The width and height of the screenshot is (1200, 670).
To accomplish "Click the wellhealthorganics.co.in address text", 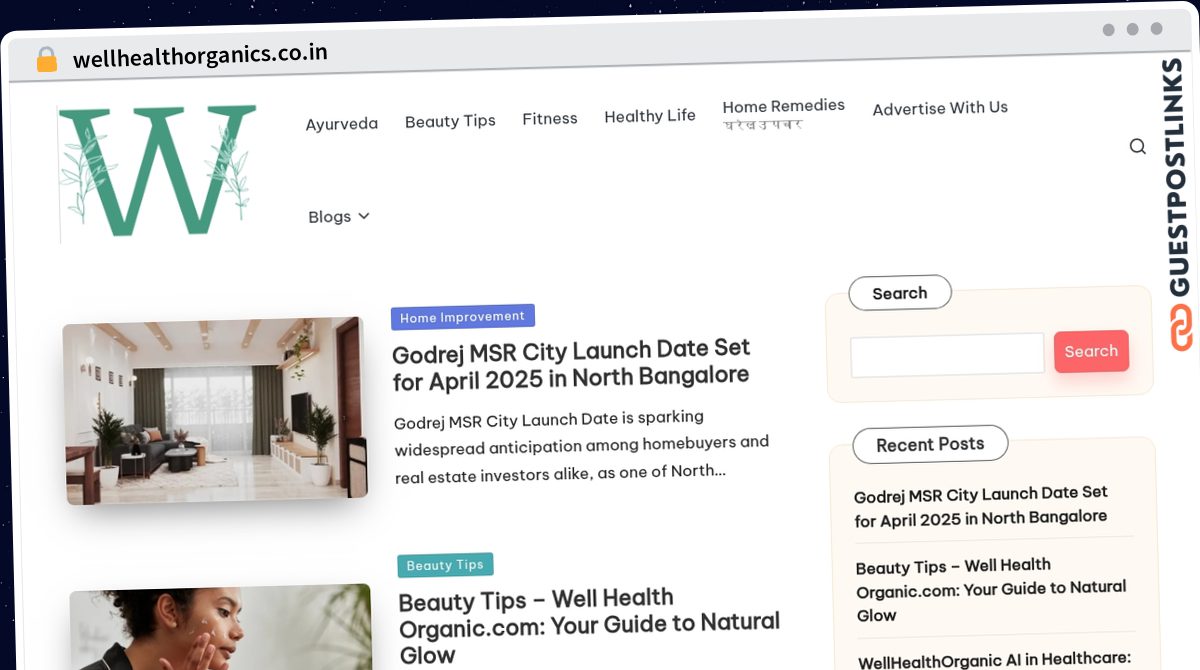I will tap(200, 55).
